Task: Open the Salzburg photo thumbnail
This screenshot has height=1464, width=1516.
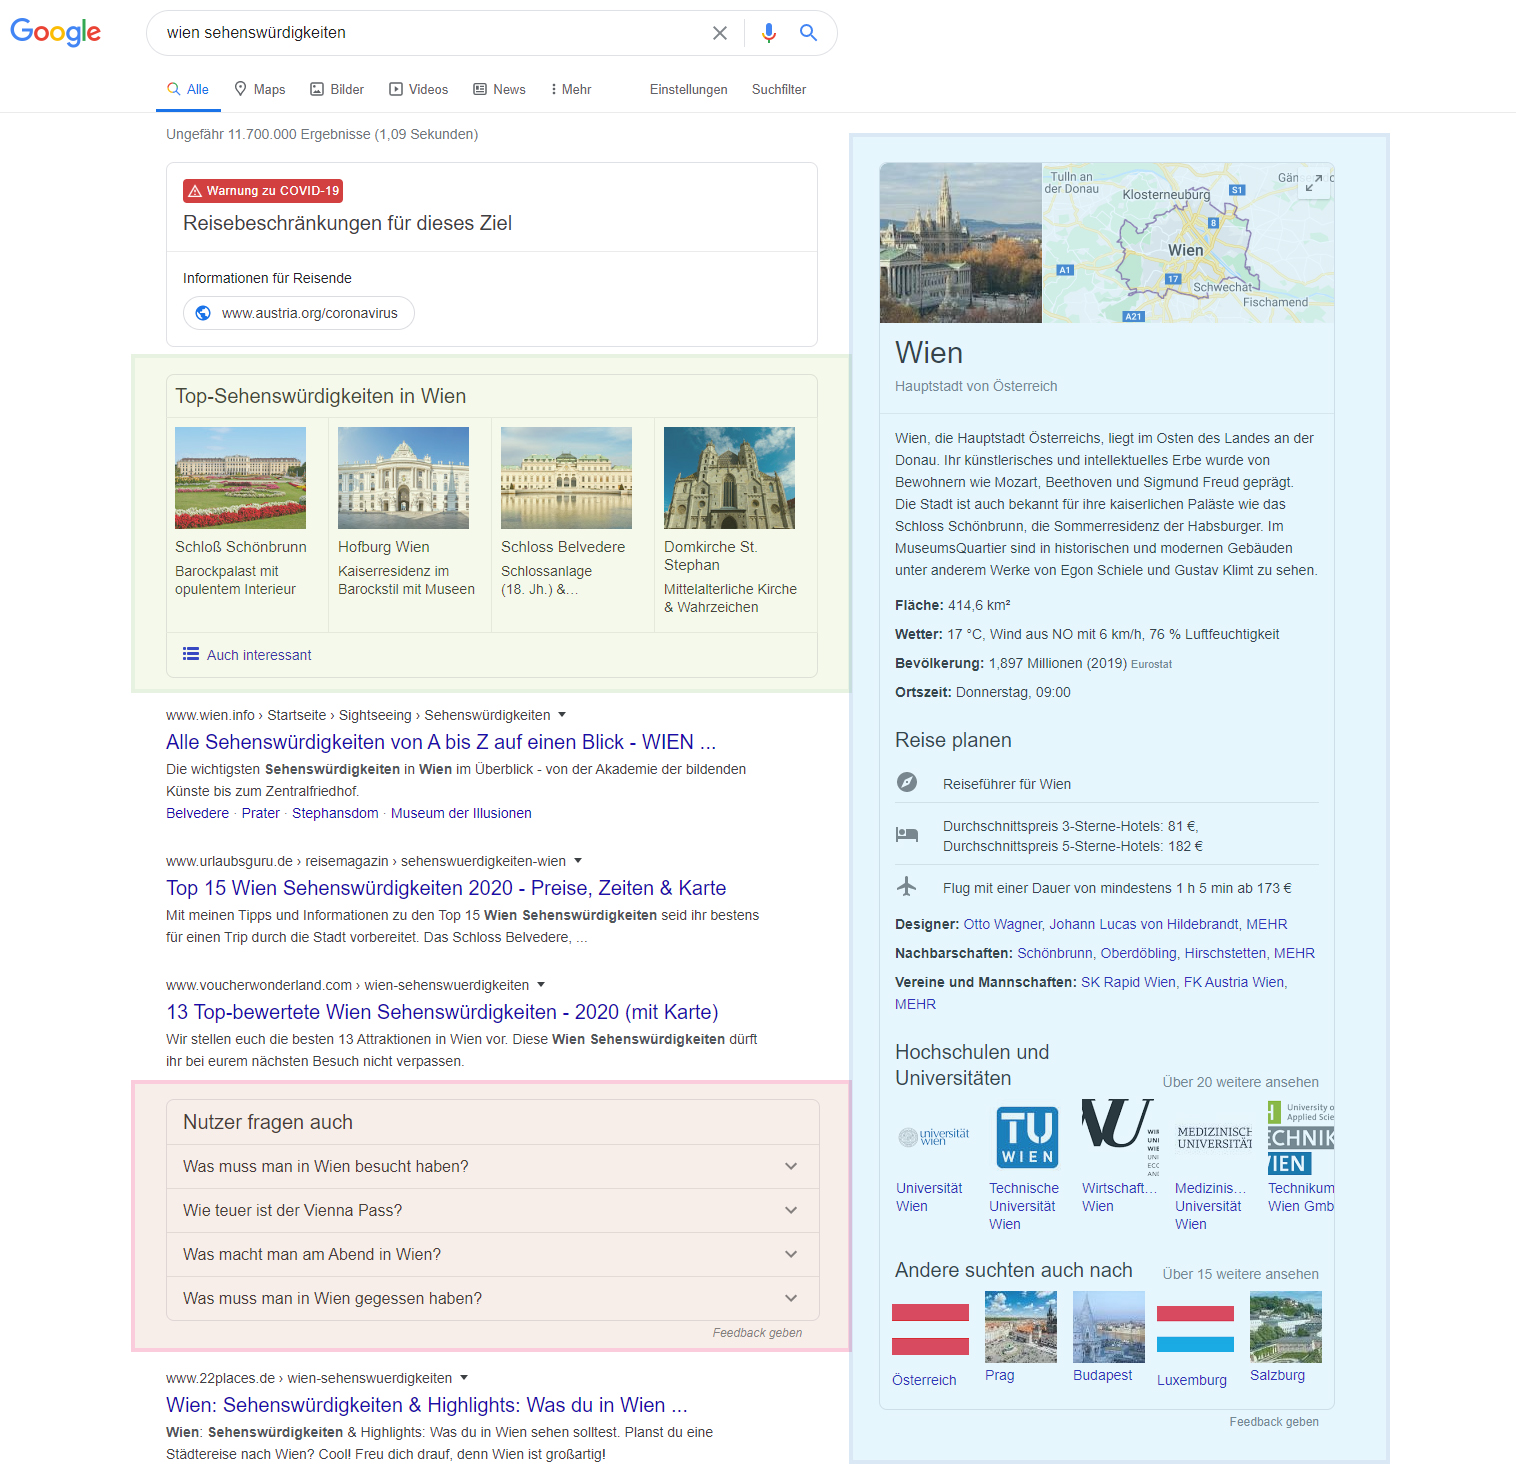Action: point(1286,1327)
